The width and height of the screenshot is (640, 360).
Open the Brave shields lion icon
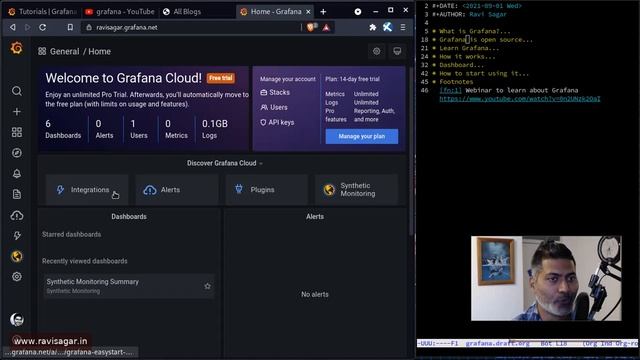[x=311, y=27]
